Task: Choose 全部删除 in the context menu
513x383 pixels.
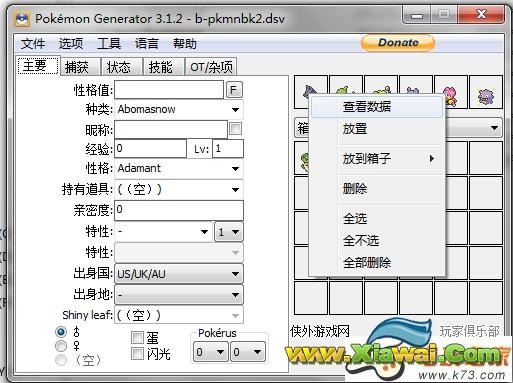Action: (x=377, y=263)
